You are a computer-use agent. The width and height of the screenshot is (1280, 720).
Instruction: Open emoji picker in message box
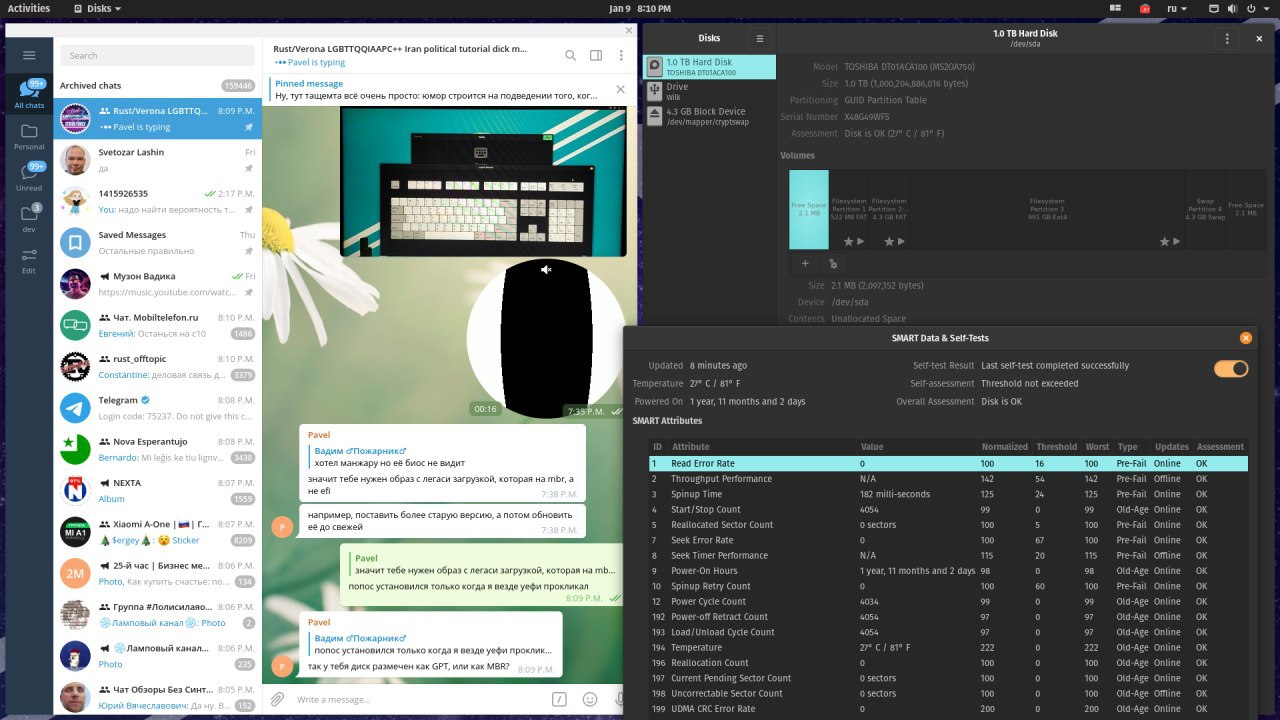click(590, 699)
